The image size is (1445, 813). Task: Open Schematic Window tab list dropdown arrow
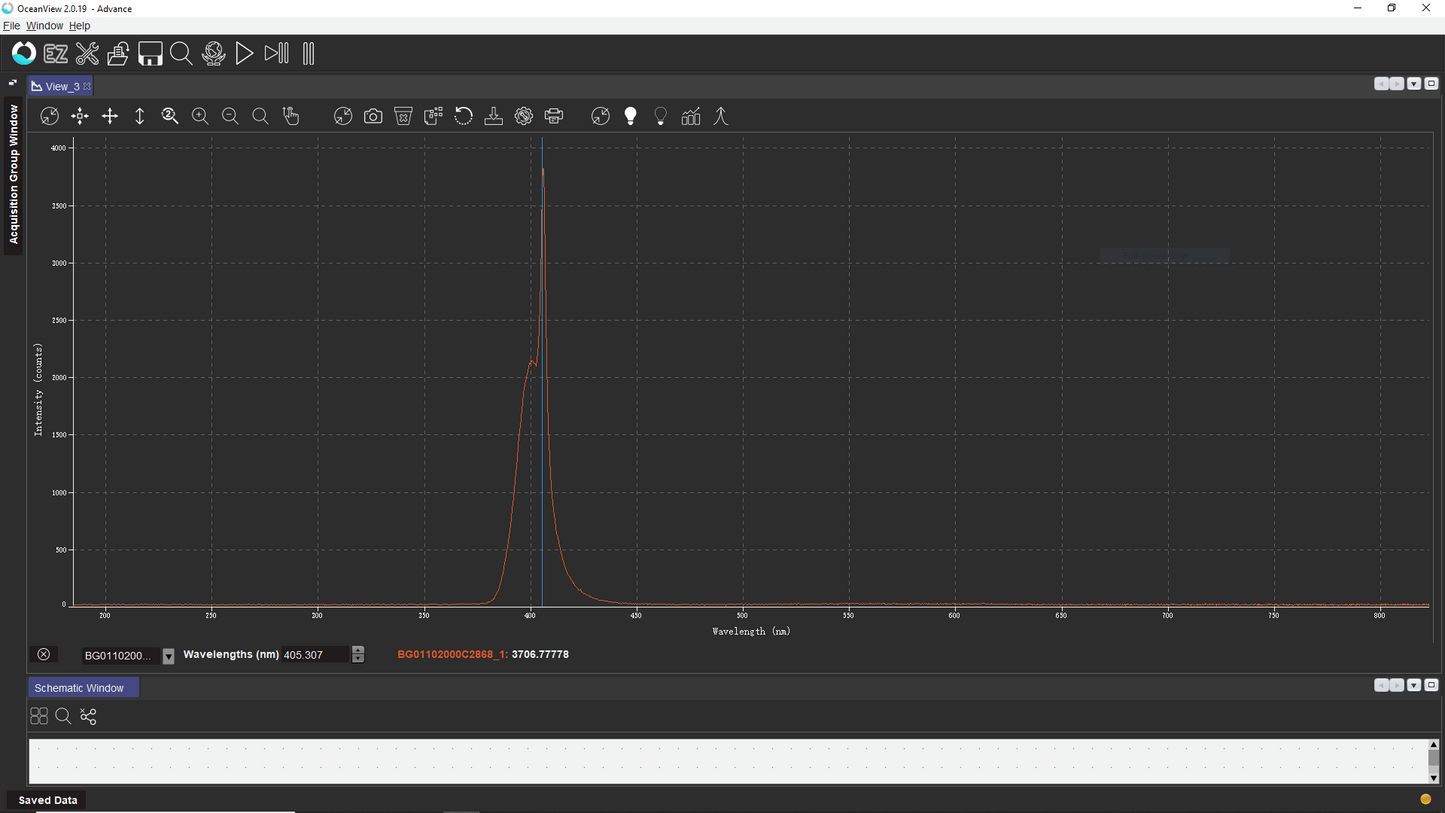point(1414,685)
